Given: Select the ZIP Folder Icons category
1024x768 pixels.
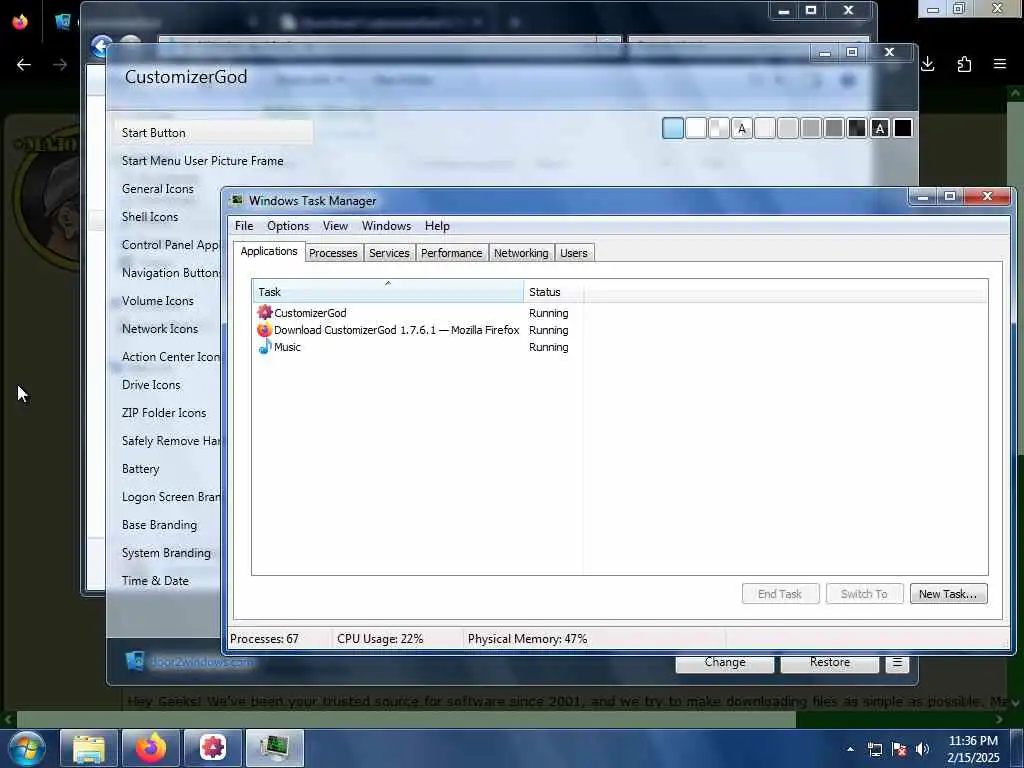Looking at the screenshot, I should (164, 413).
